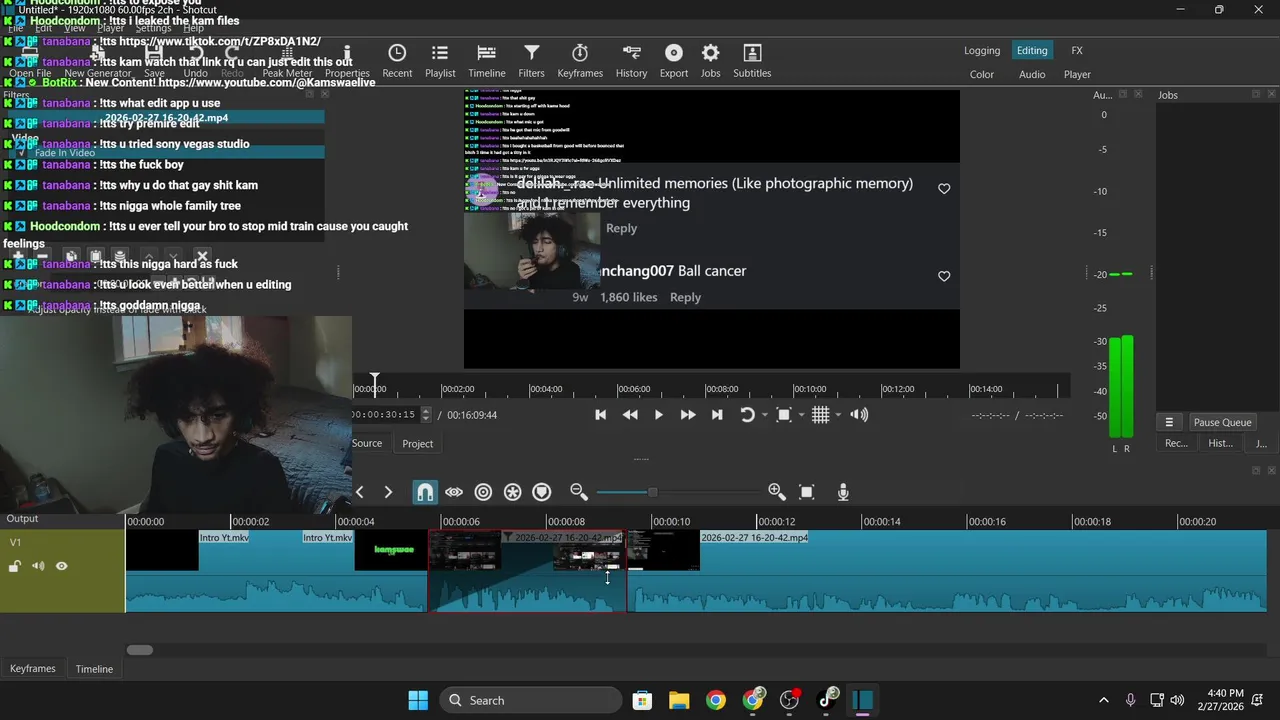This screenshot has height=720, width=1280.
Task: Click the current timecode input field
Action: [x=386, y=415]
